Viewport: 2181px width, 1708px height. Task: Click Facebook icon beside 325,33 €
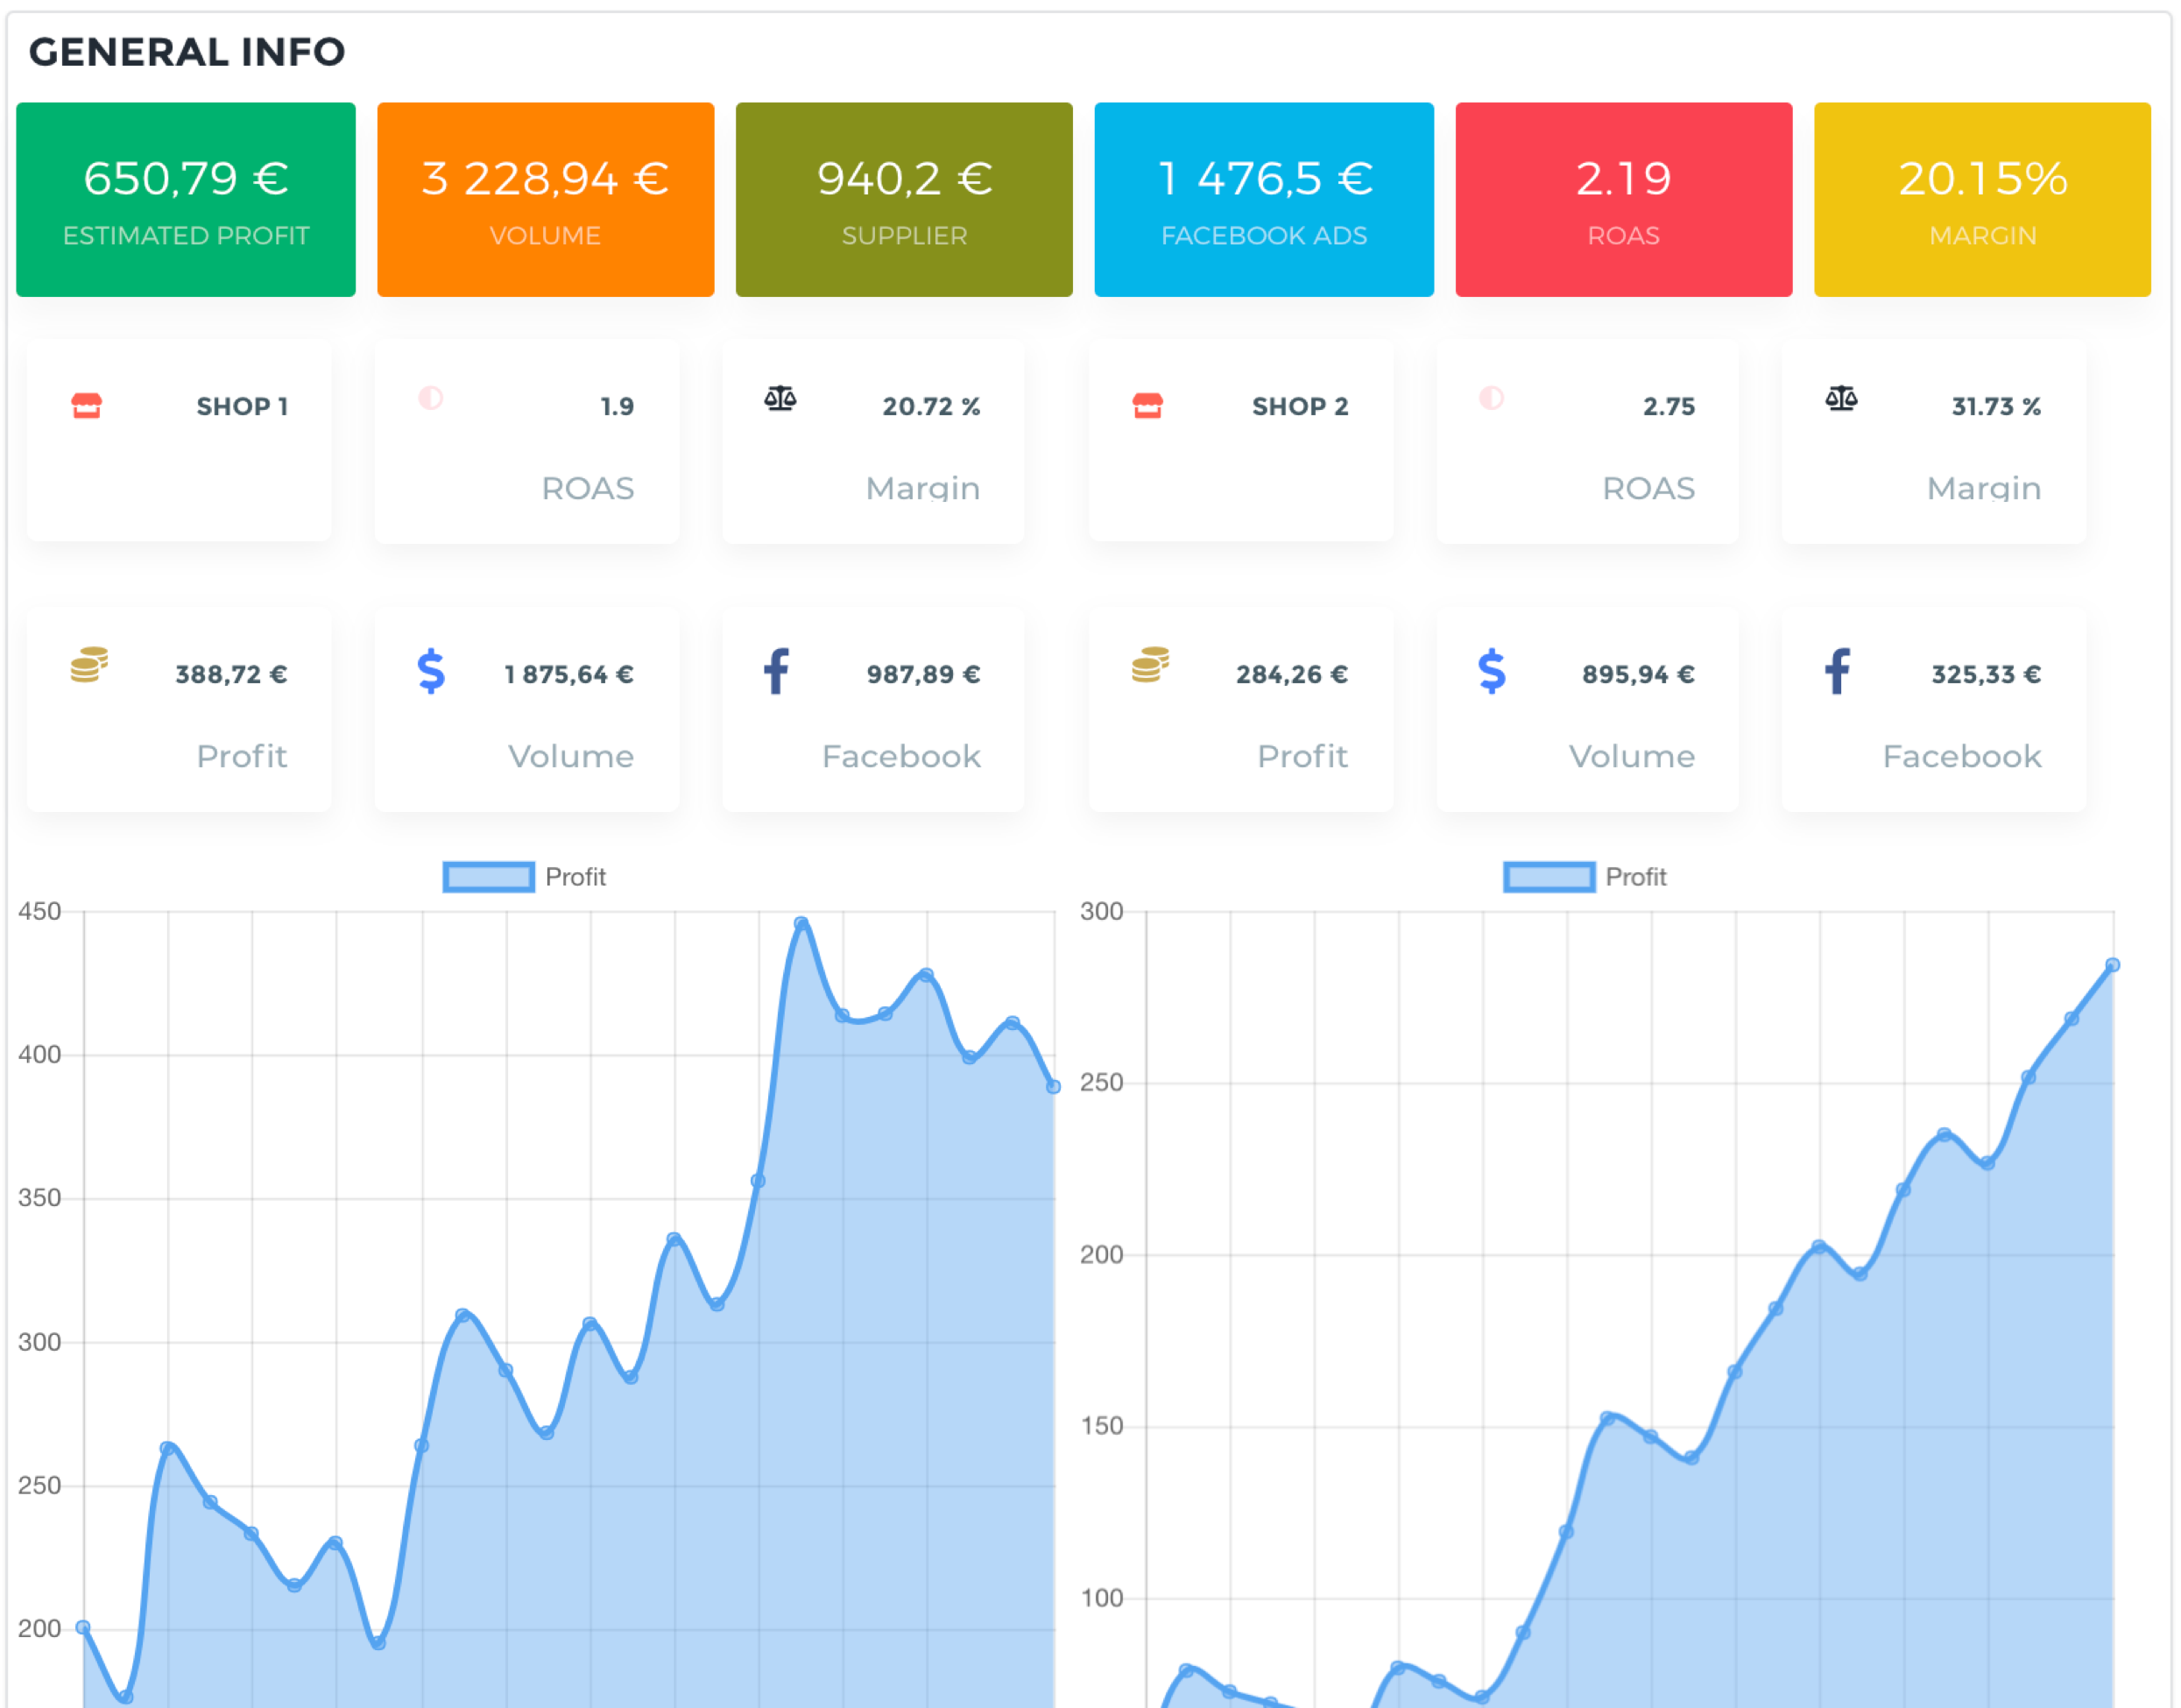1837,671
